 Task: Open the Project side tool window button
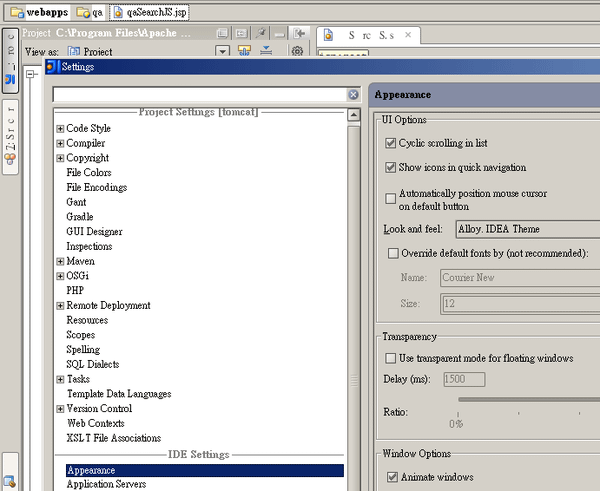coord(10,60)
